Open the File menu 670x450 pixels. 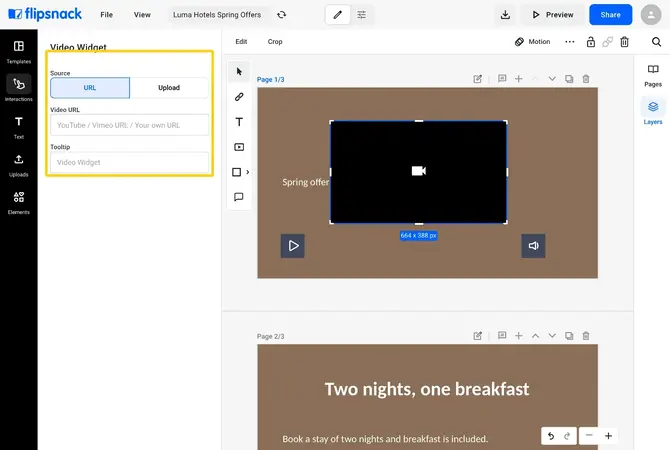106,15
